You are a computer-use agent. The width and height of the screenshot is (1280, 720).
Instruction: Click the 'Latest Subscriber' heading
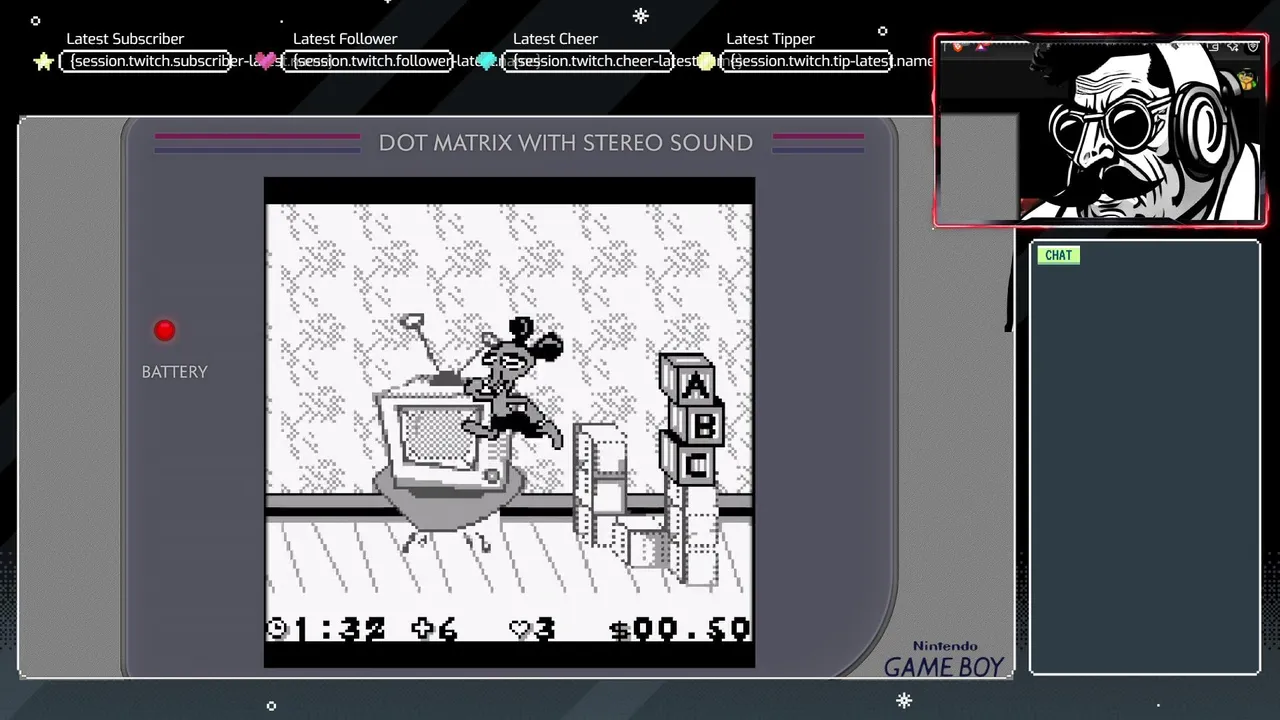[125, 39]
